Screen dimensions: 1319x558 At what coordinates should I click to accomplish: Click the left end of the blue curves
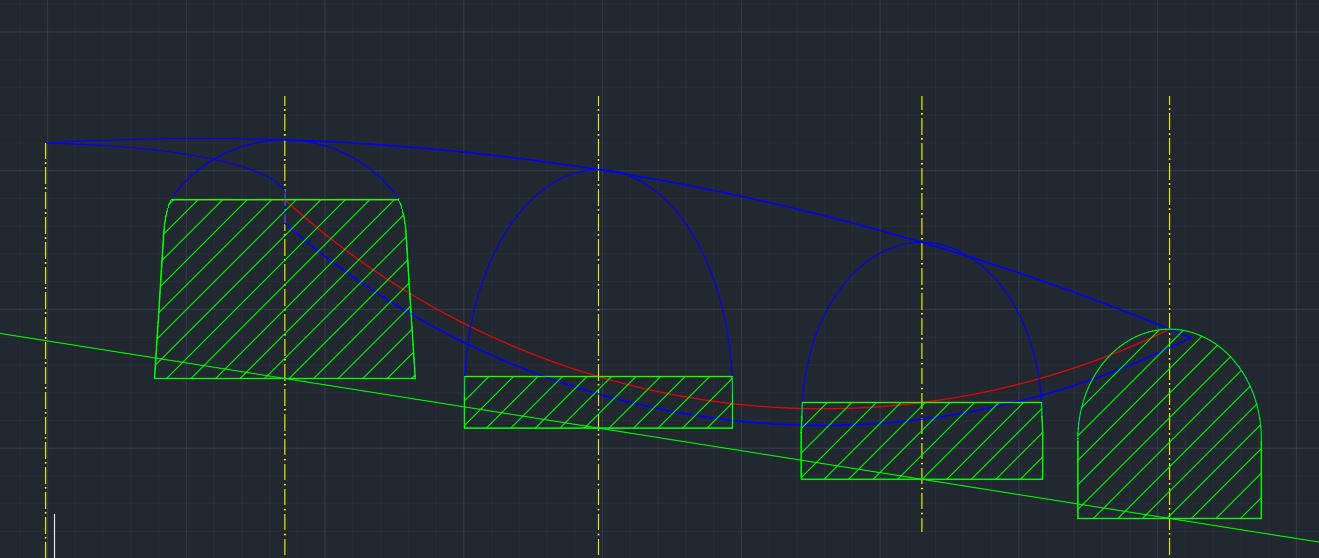[x=48, y=143]
